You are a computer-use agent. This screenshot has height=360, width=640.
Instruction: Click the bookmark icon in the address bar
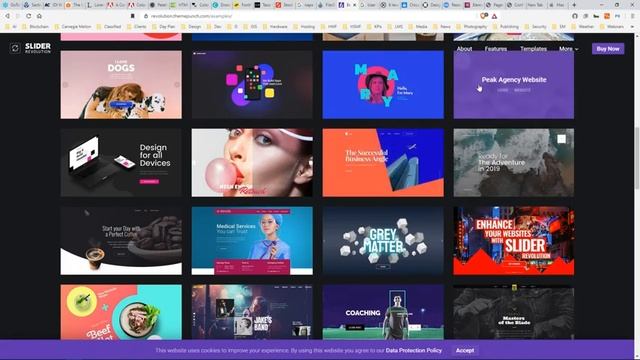(x=133, y=16)
